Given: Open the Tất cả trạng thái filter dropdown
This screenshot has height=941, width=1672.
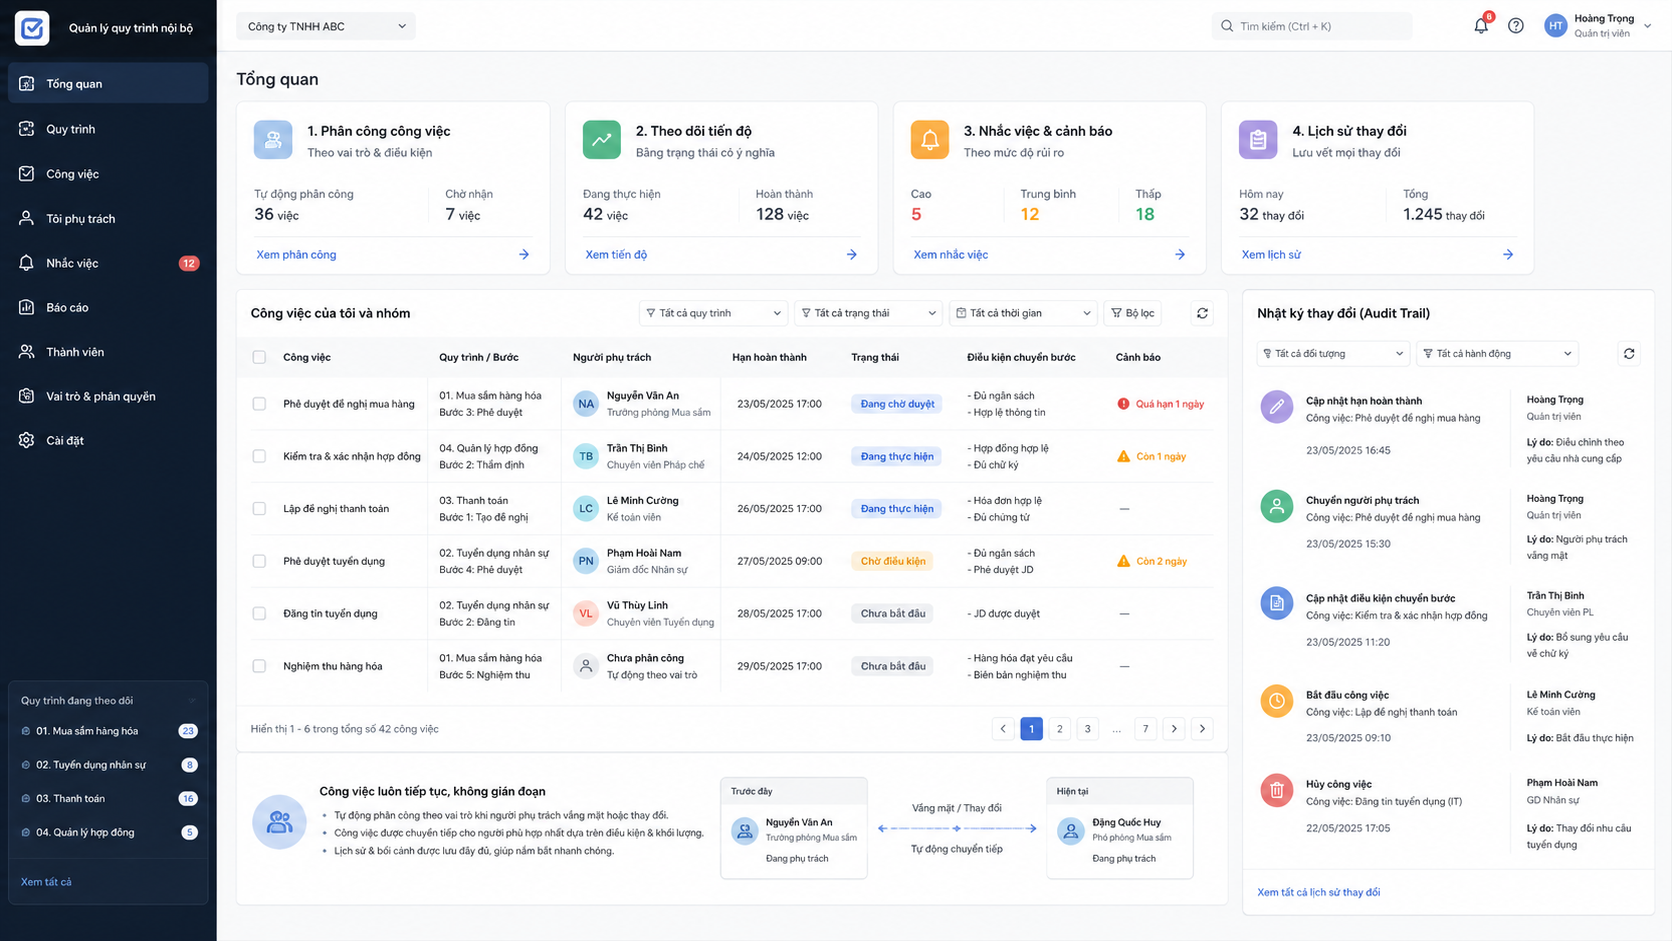Looking at the screenshot, I should tap(868, 313).
